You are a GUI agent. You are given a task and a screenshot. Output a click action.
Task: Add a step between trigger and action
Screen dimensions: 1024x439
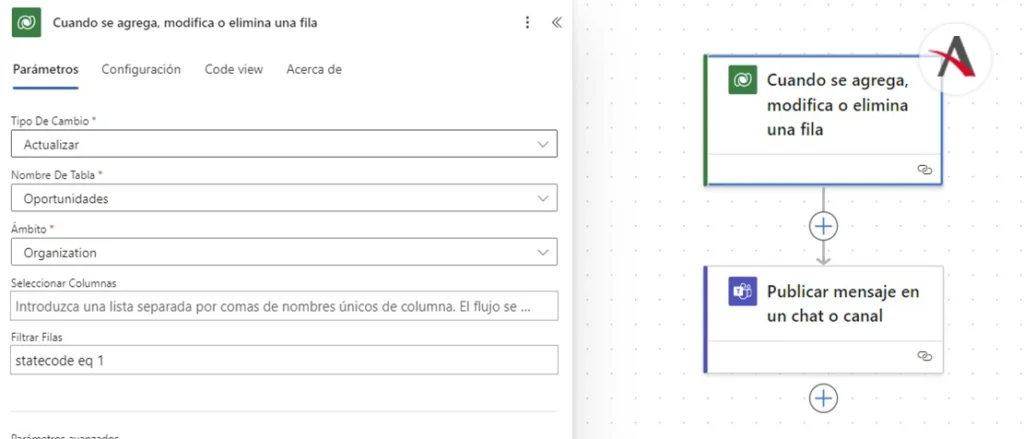[x=823, y=226]
